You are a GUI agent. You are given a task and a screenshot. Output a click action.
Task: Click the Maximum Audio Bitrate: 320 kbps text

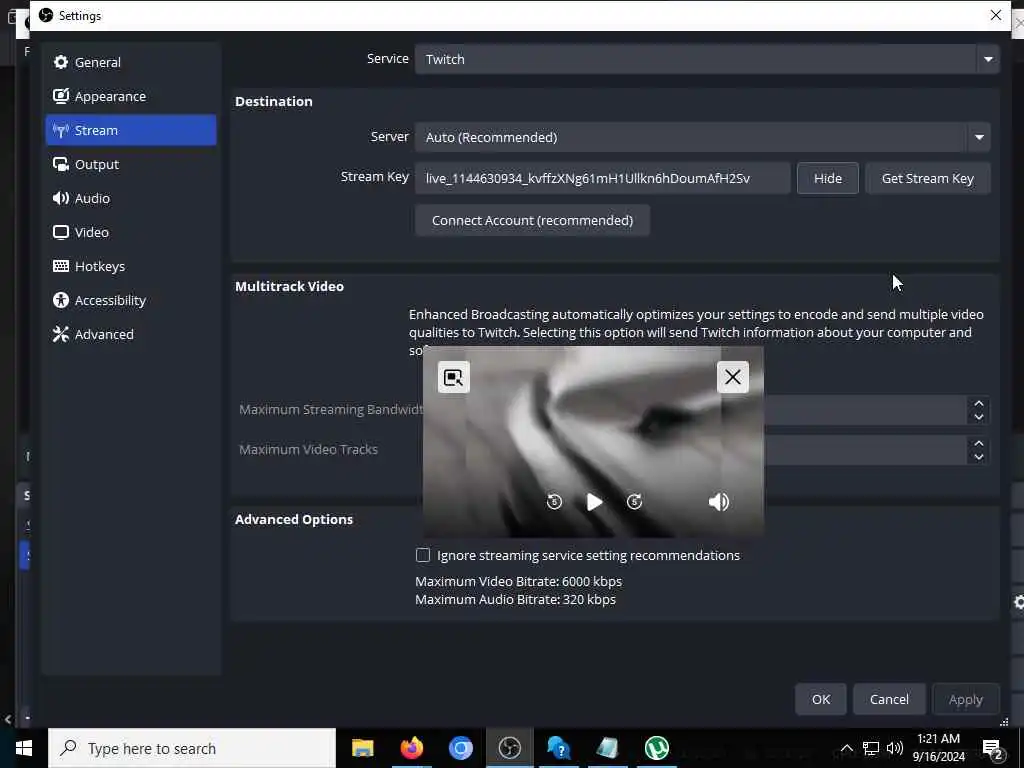(x=515, y=599)
